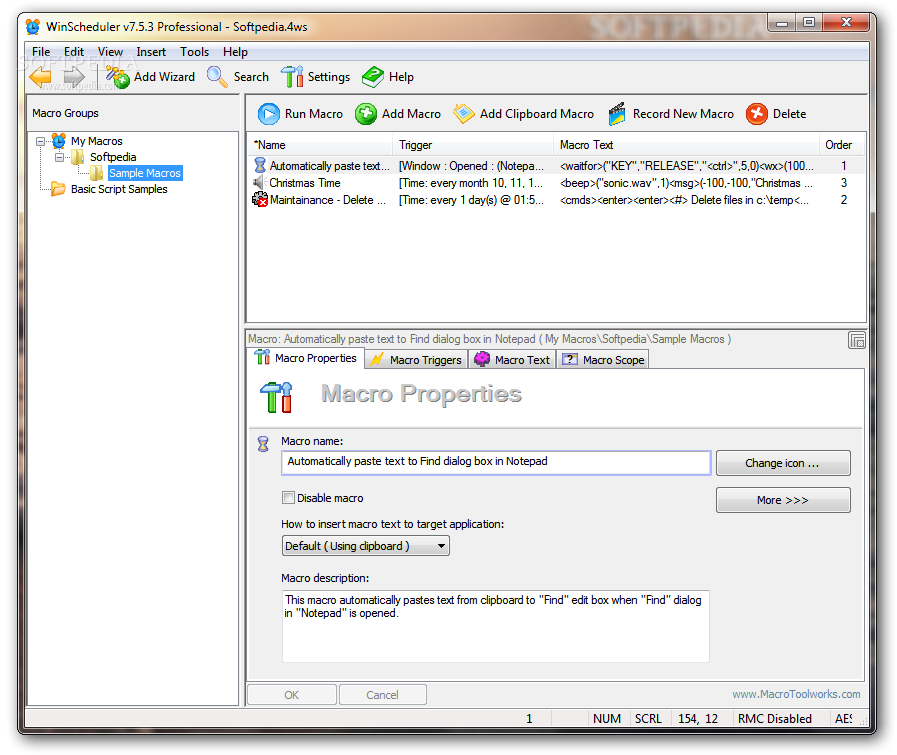897x755 pixels.
Task: Click the <cmds><enter> macro text cell
Action: click(x=684, y=200)
